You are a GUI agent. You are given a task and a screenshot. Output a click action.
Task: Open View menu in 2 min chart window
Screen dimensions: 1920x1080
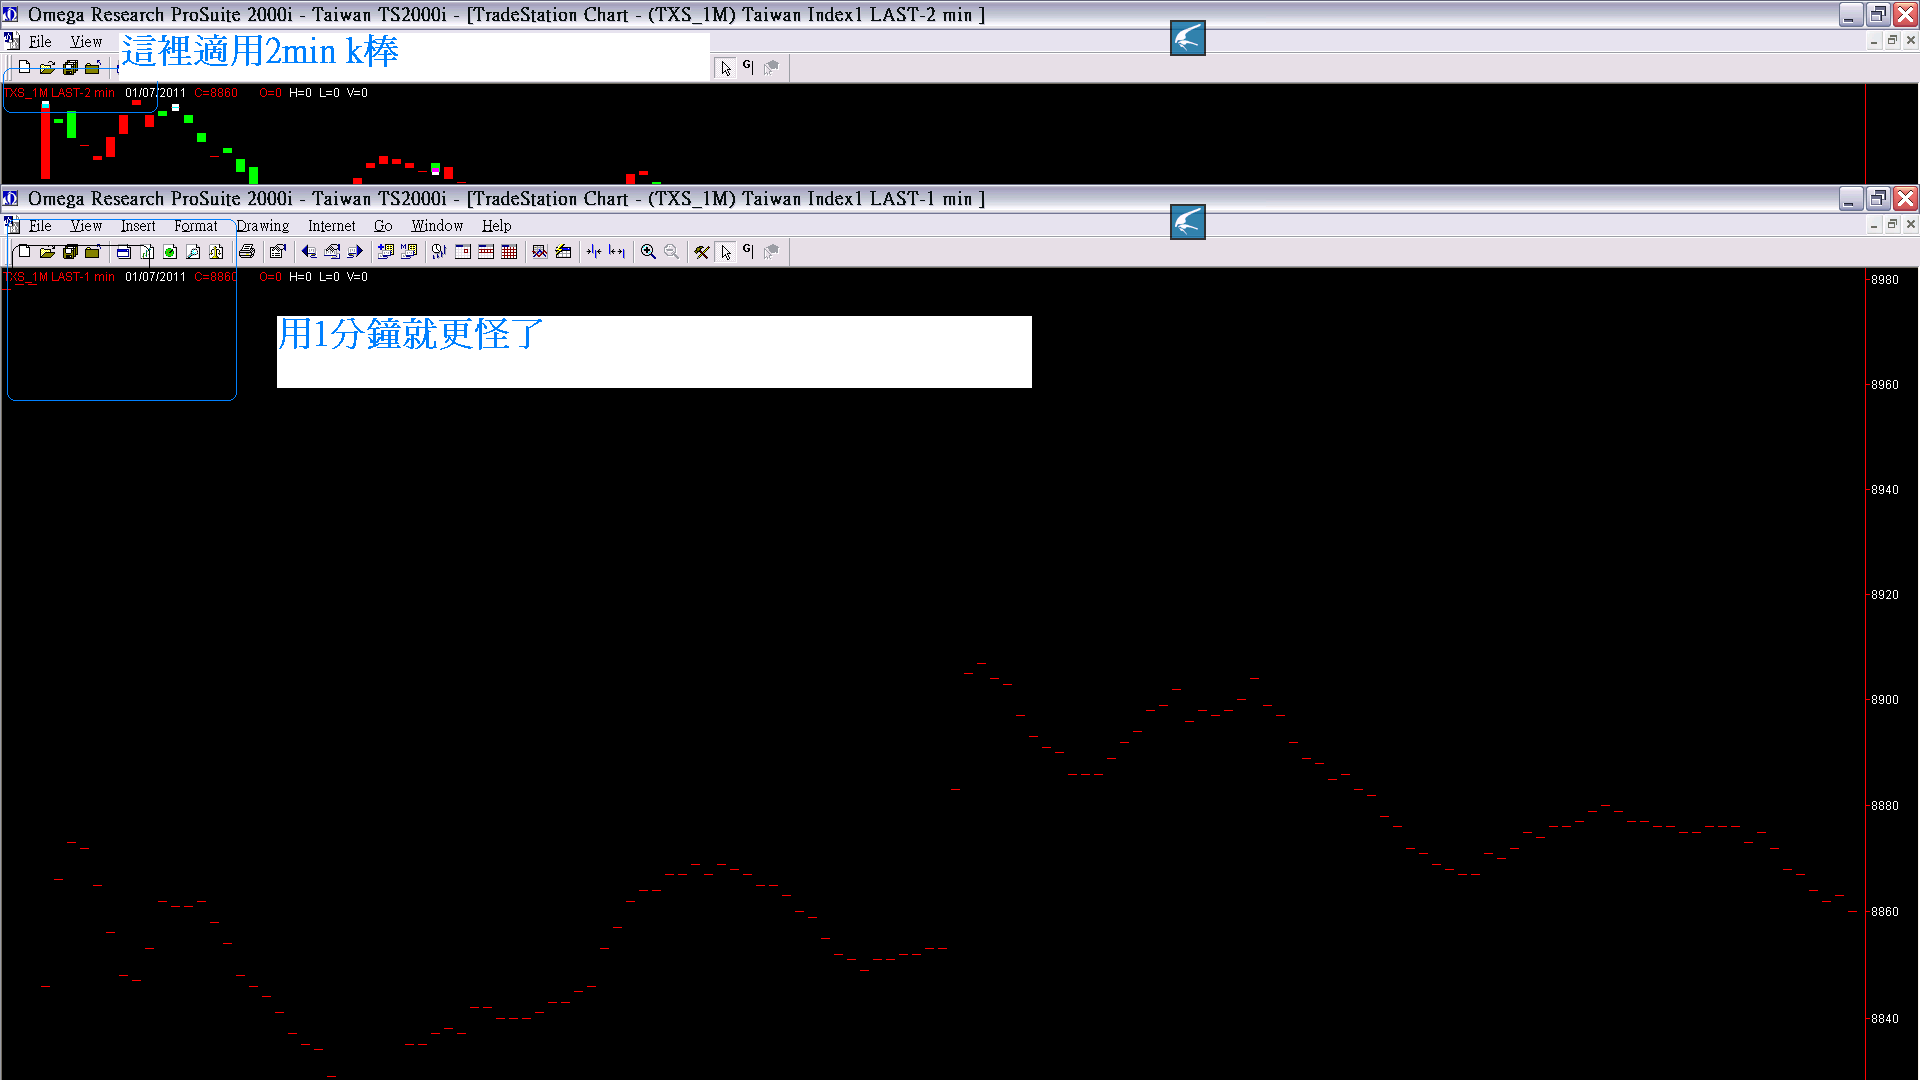click(x=86, y=42)
